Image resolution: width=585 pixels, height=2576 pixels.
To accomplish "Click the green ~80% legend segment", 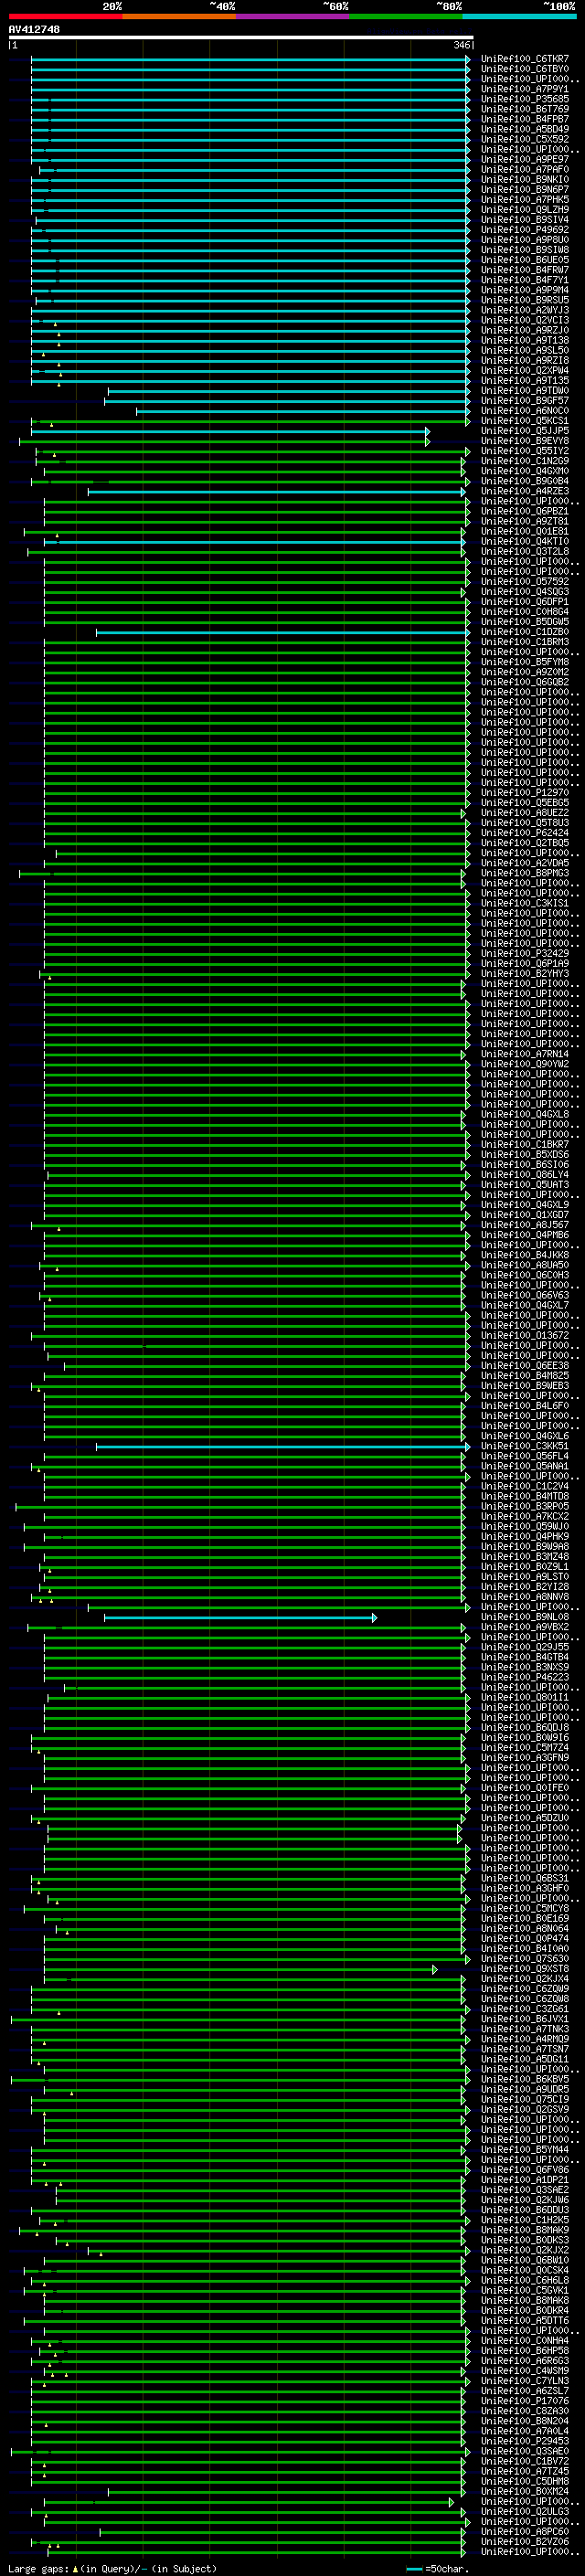I will 406,16.
